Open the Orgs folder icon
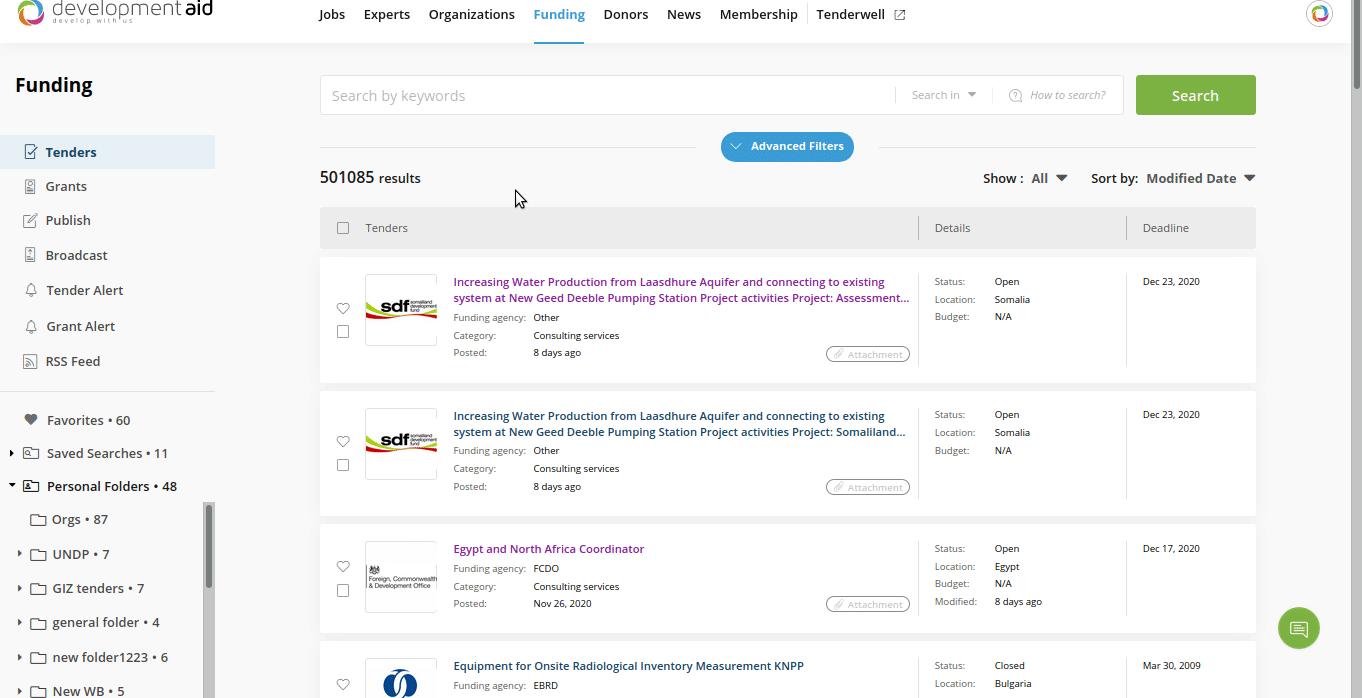 pyautogui.click(x=38, y=520)
